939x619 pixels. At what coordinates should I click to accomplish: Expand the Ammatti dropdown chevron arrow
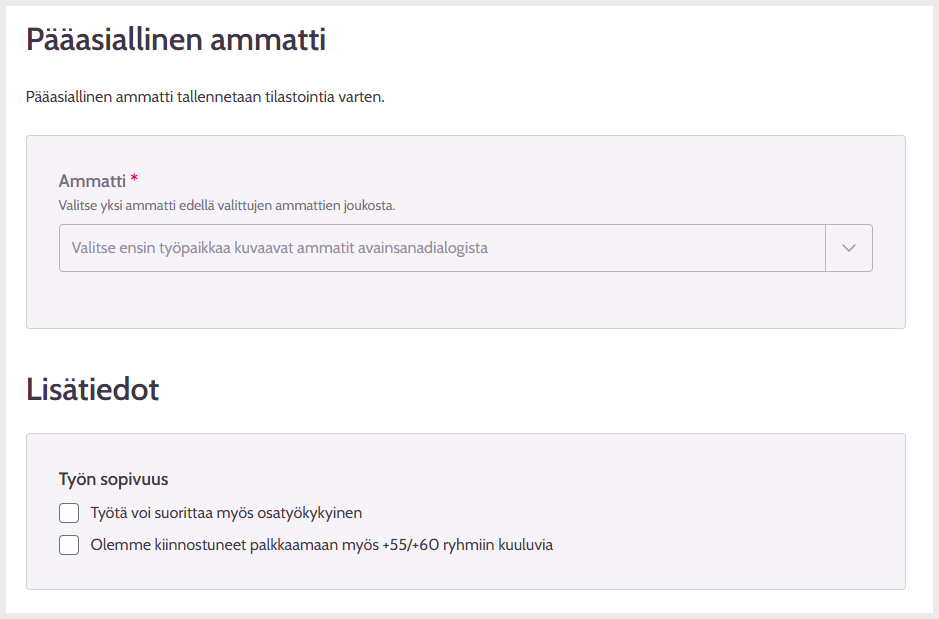(x=849, y=248)
